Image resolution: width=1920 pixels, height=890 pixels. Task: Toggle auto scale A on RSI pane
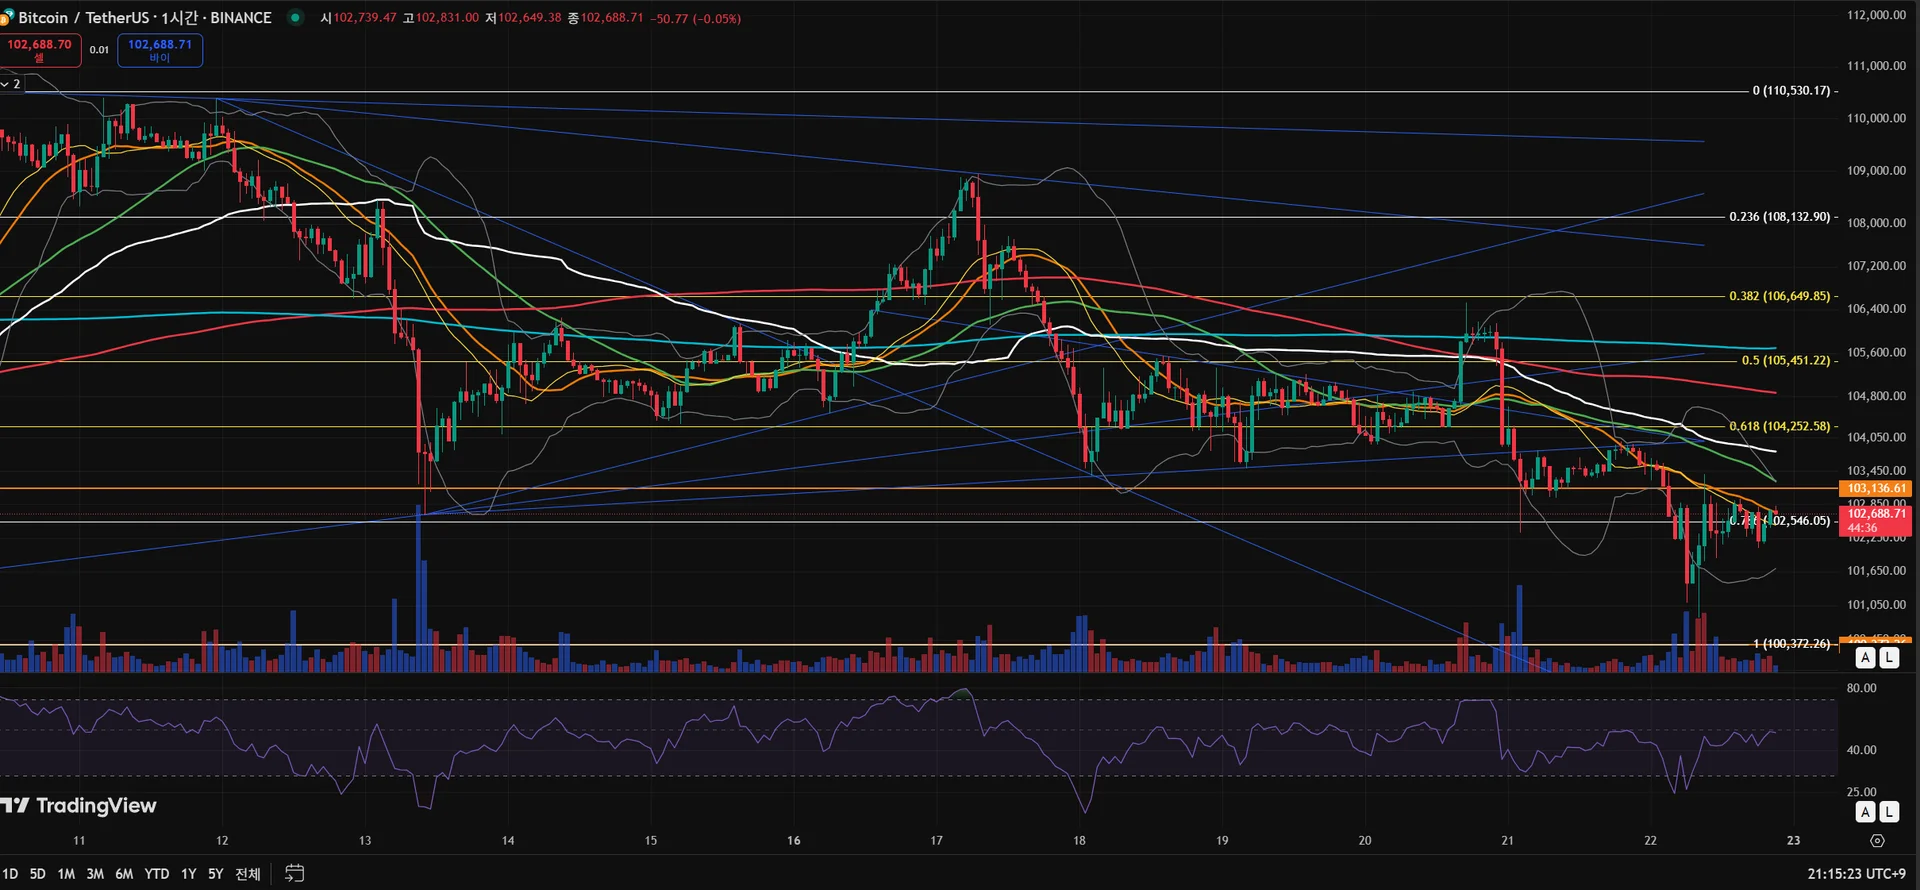pyautogui.click(x=1866, y=811)
